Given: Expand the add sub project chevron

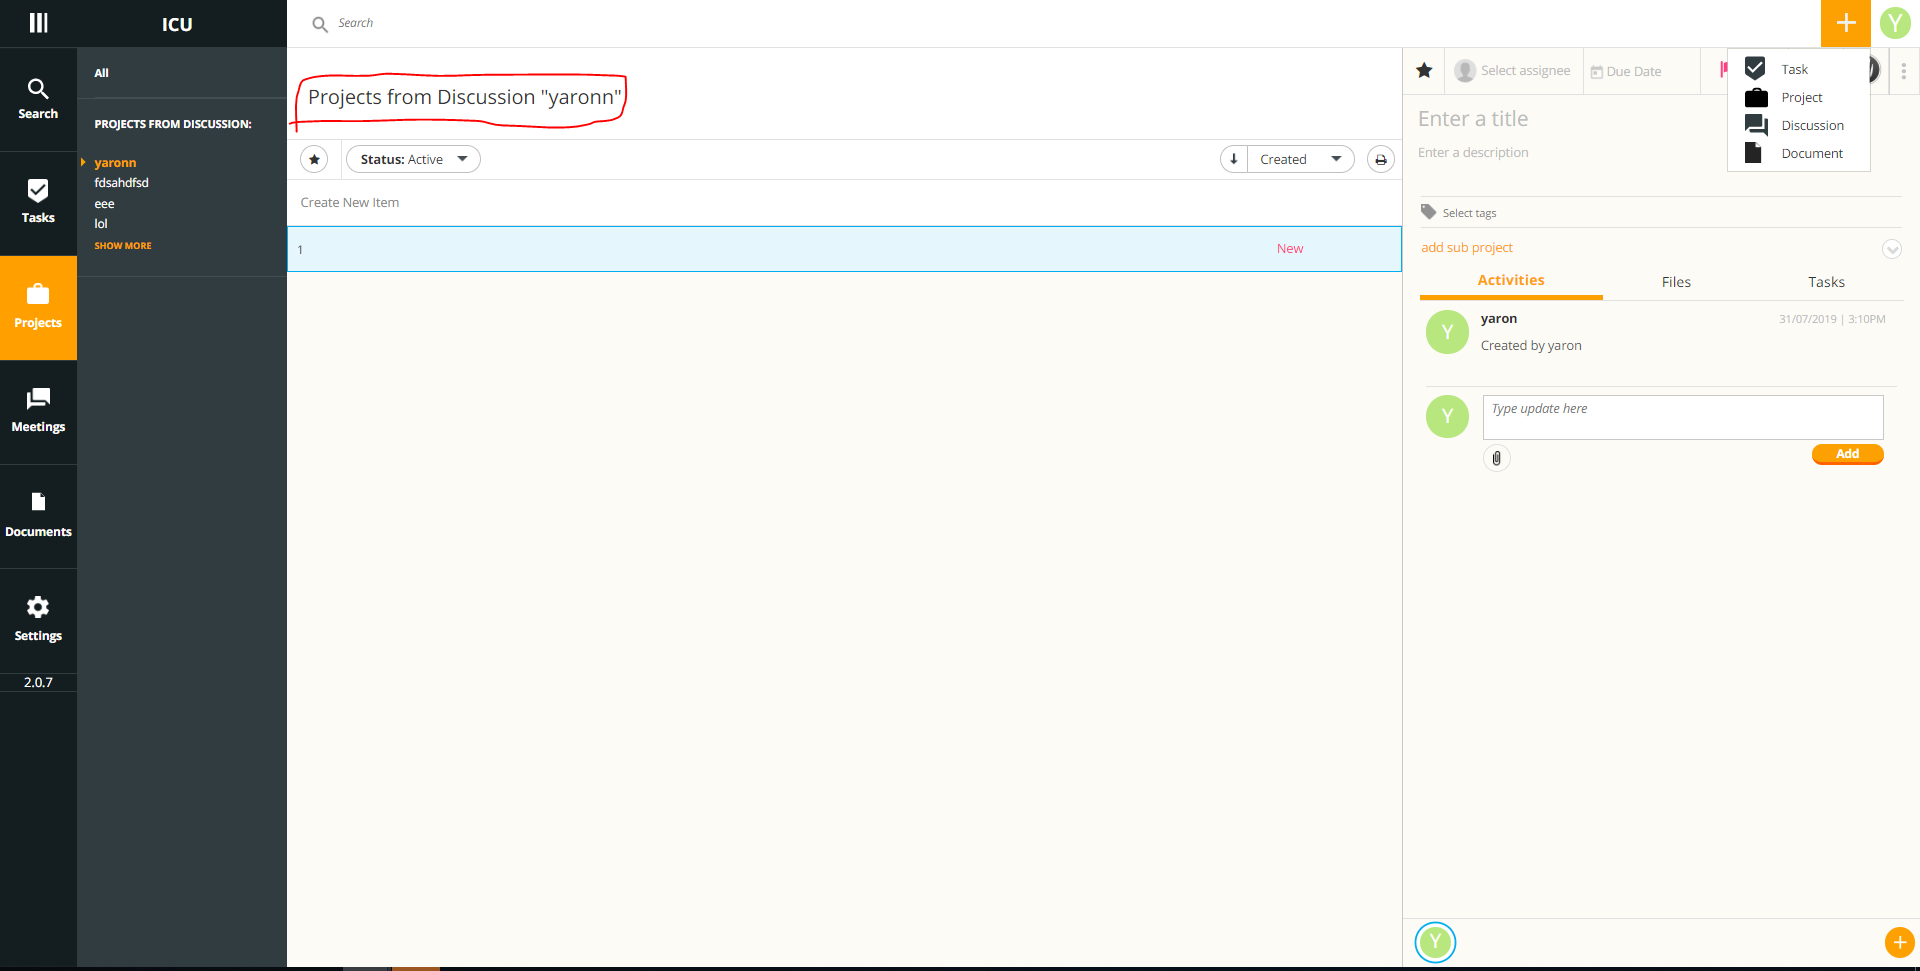Looking at the screenshot, I should pos(1892,249).
